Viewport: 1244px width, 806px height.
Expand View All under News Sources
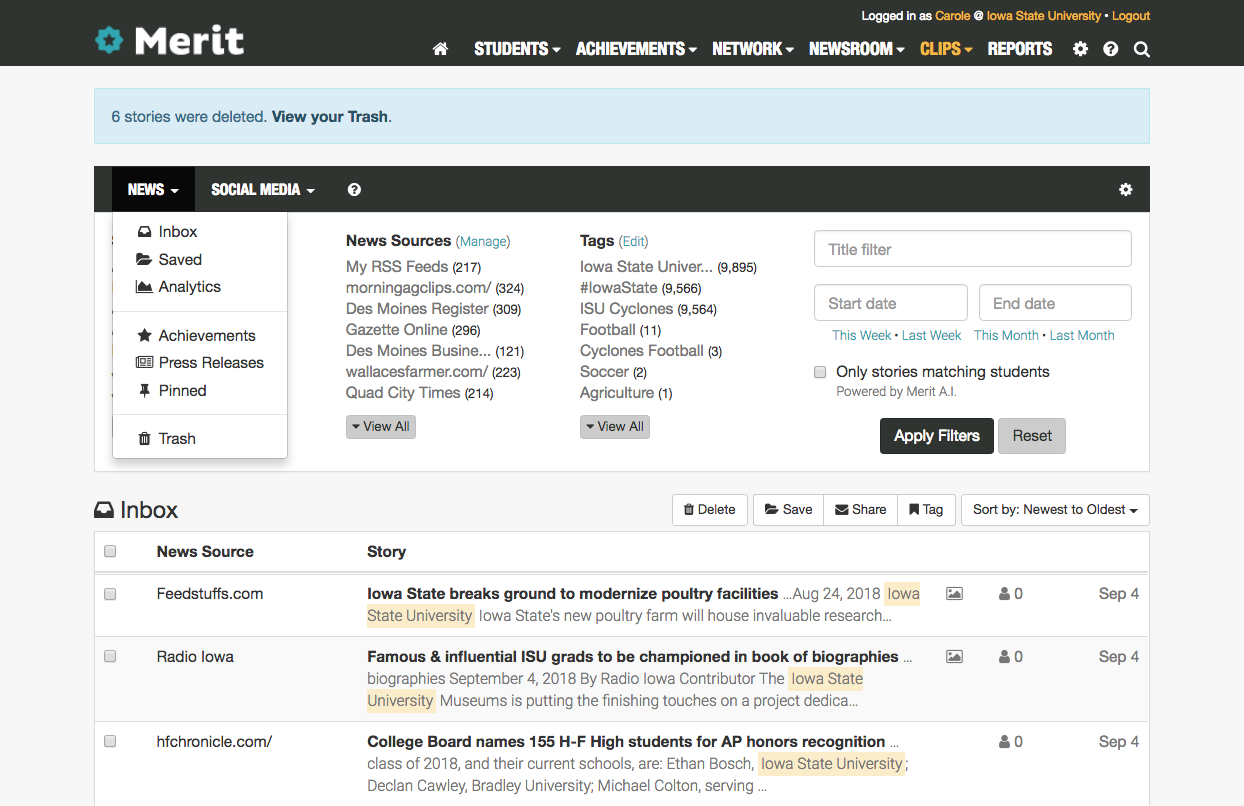point(380,427)
